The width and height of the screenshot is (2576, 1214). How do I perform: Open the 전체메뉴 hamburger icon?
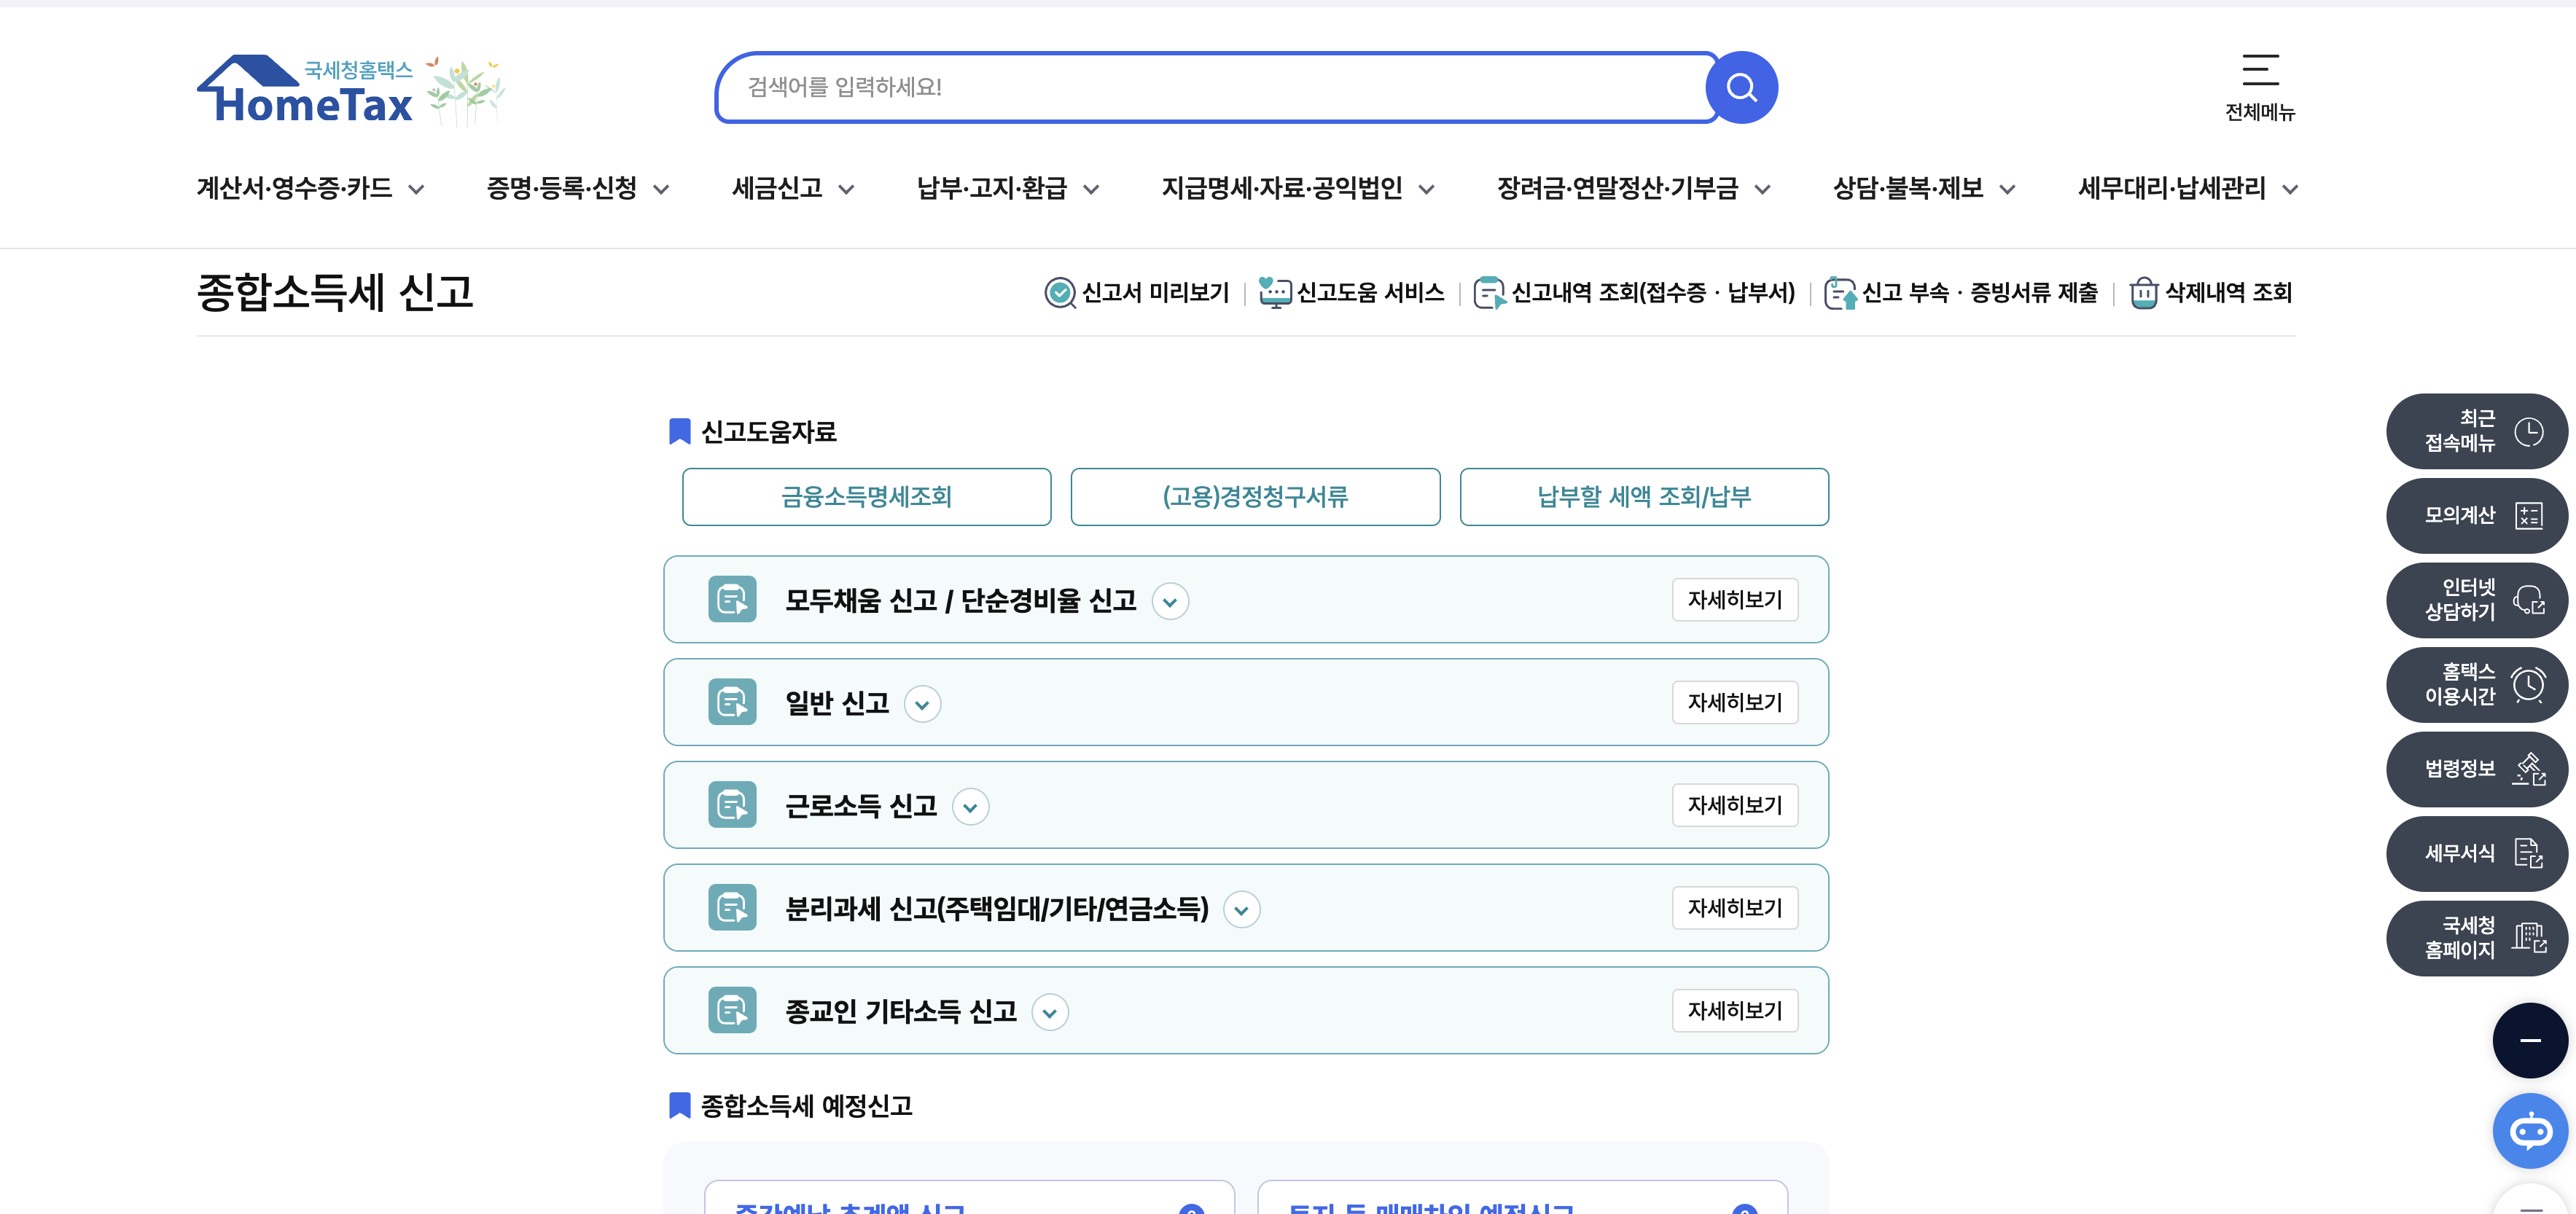[2260, 71]
